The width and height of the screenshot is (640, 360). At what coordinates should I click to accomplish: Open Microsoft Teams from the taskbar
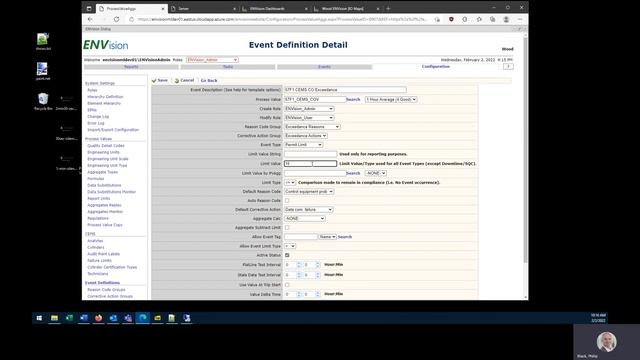[x=128, y=318]
